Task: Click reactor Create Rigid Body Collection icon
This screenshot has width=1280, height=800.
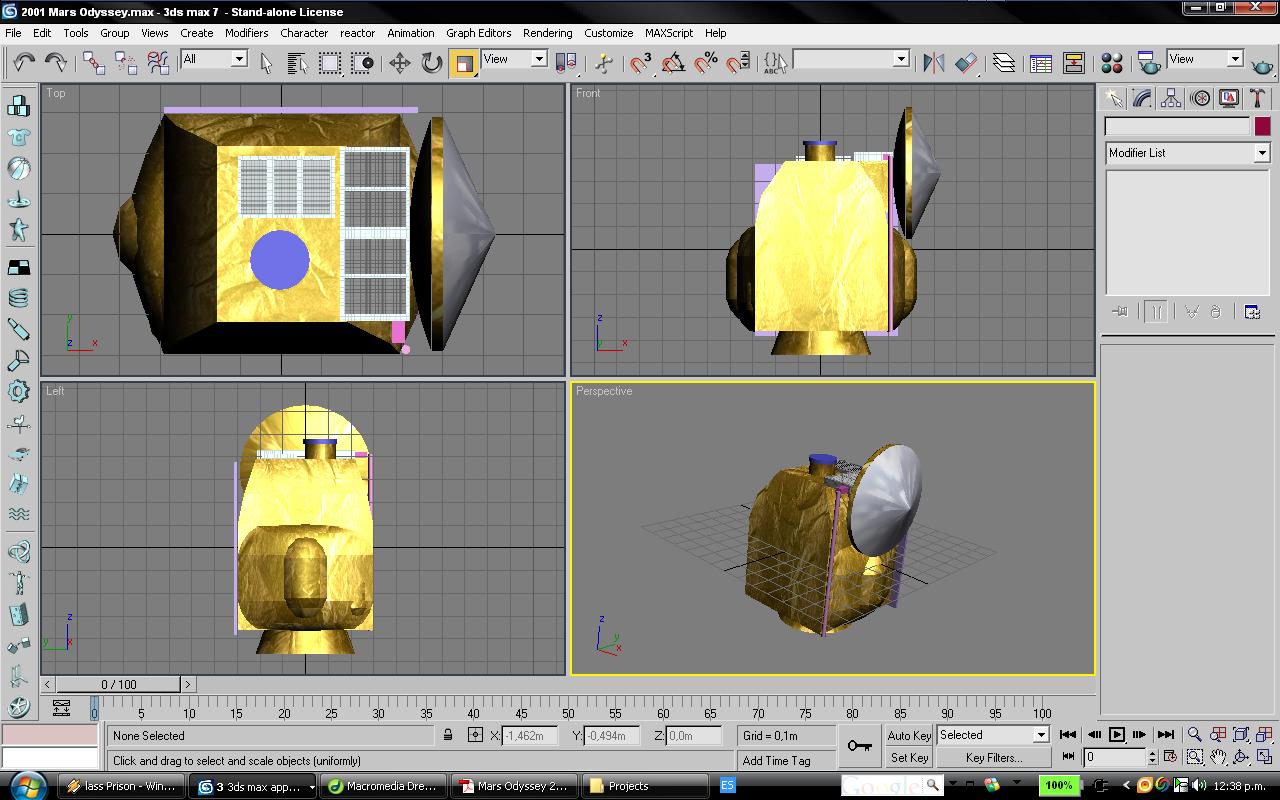Action: click(18, 107)
